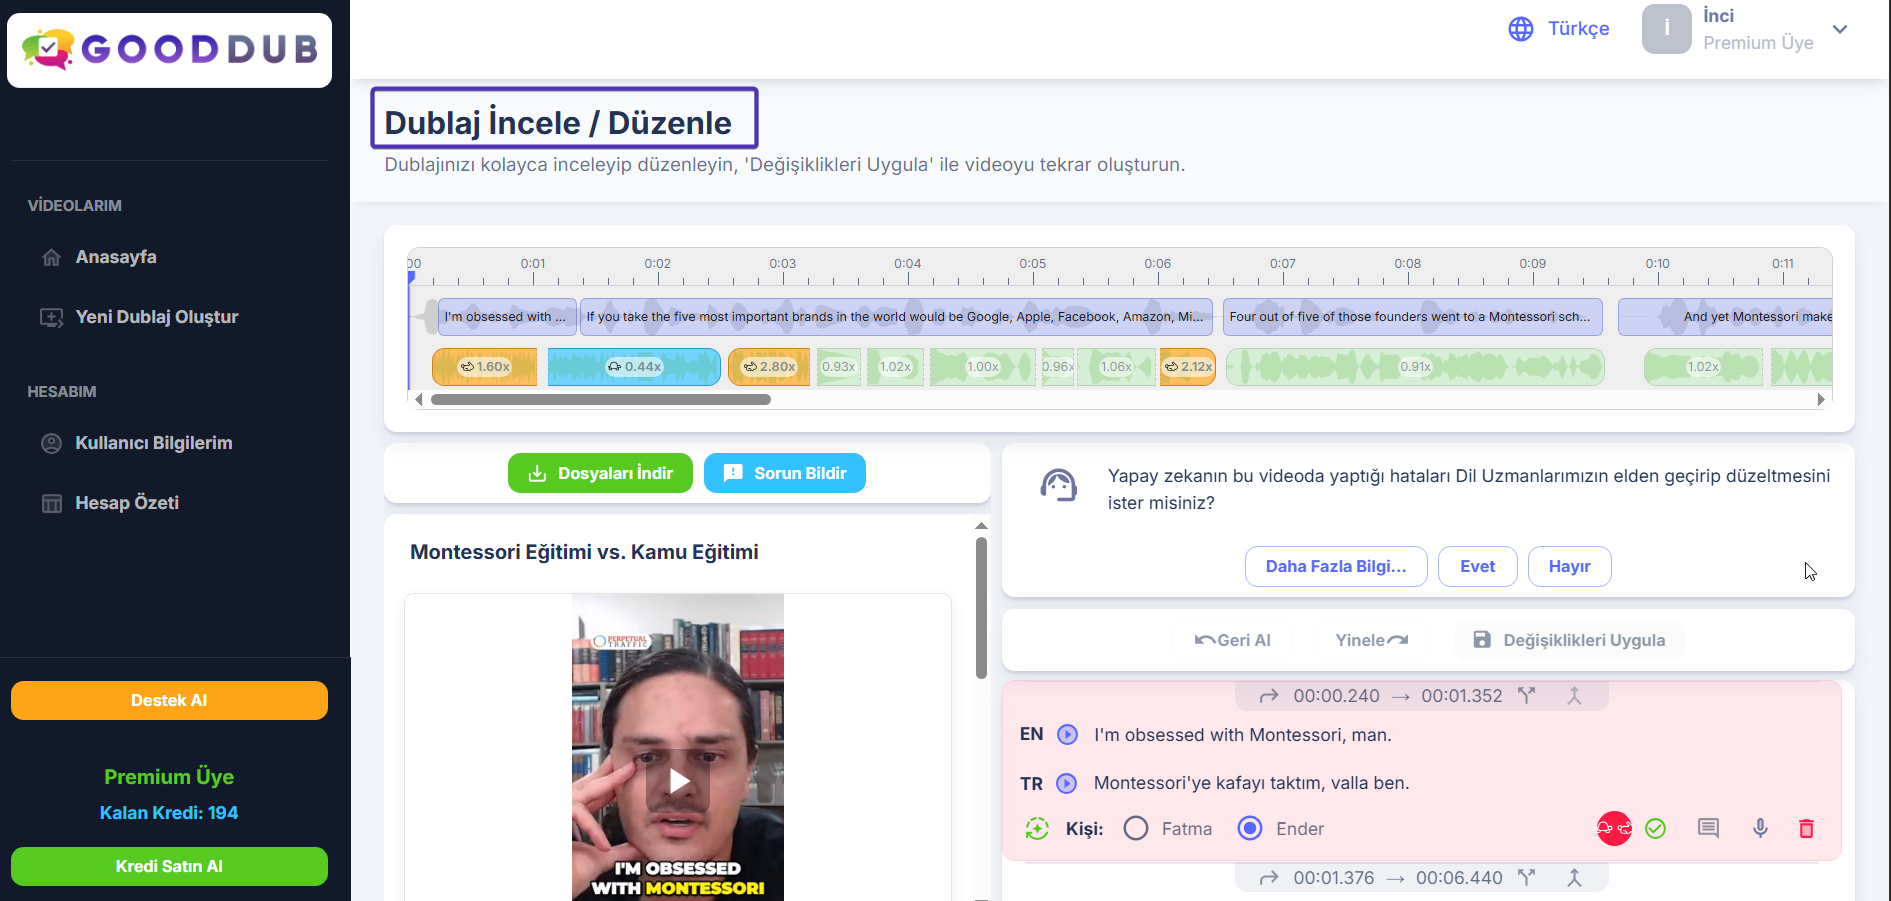Screen dimensions: 1891x901
Task: Click the green checkmark approve icon
Action: tap(1656, 828)
